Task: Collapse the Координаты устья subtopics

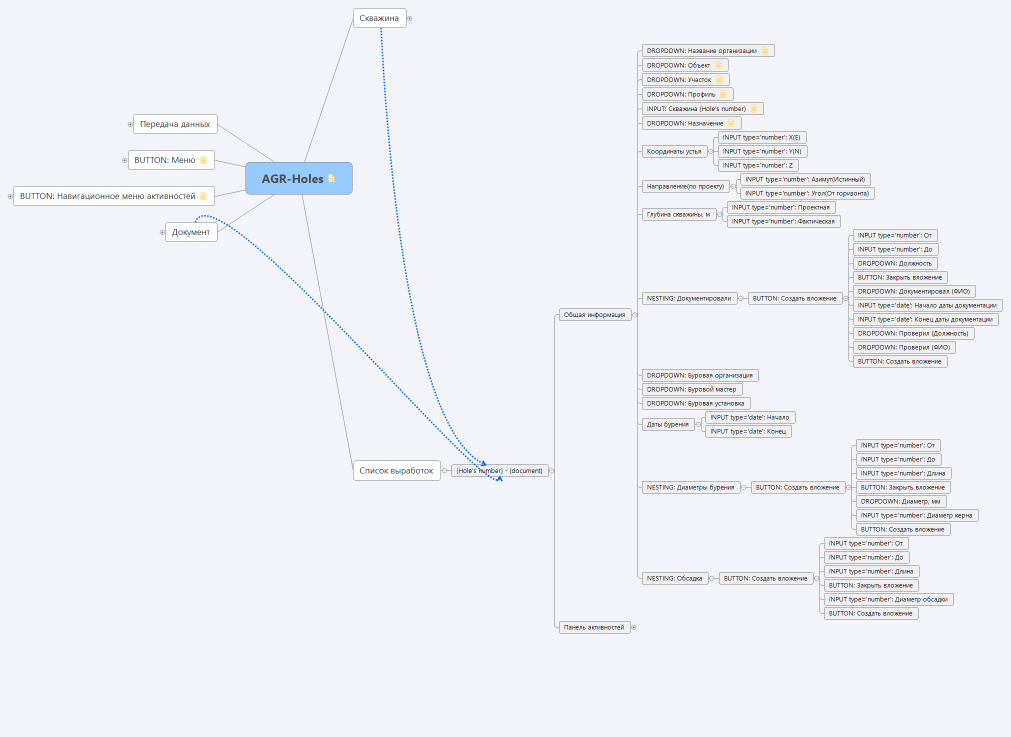Action: click(x=712, y=152)
